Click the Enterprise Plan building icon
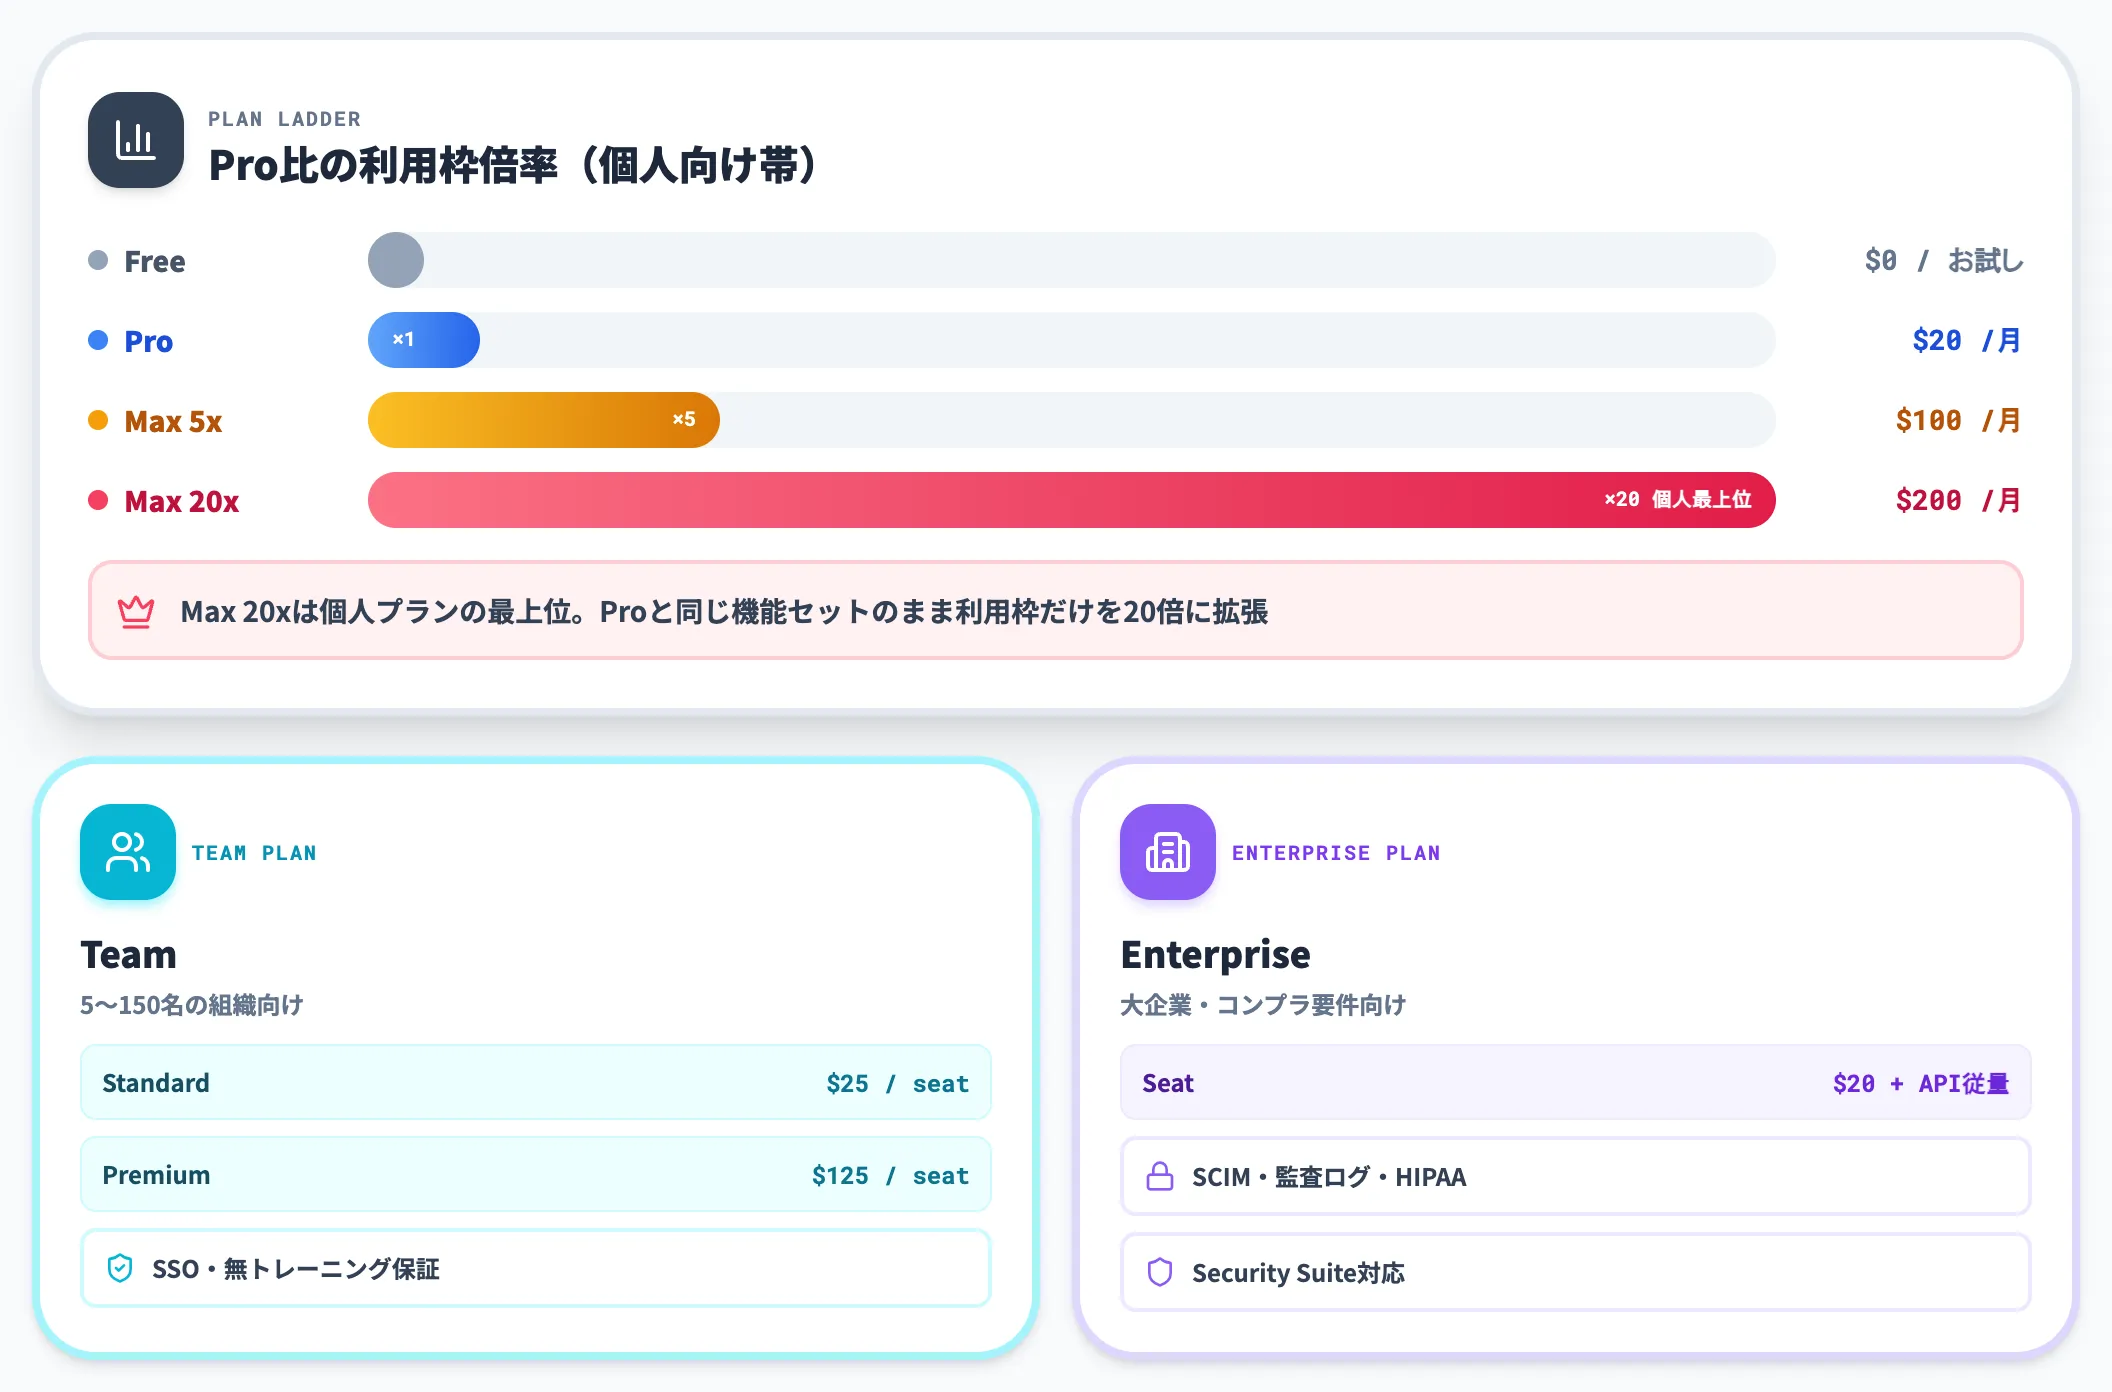2112x1392 pixels. point(1168,852)
